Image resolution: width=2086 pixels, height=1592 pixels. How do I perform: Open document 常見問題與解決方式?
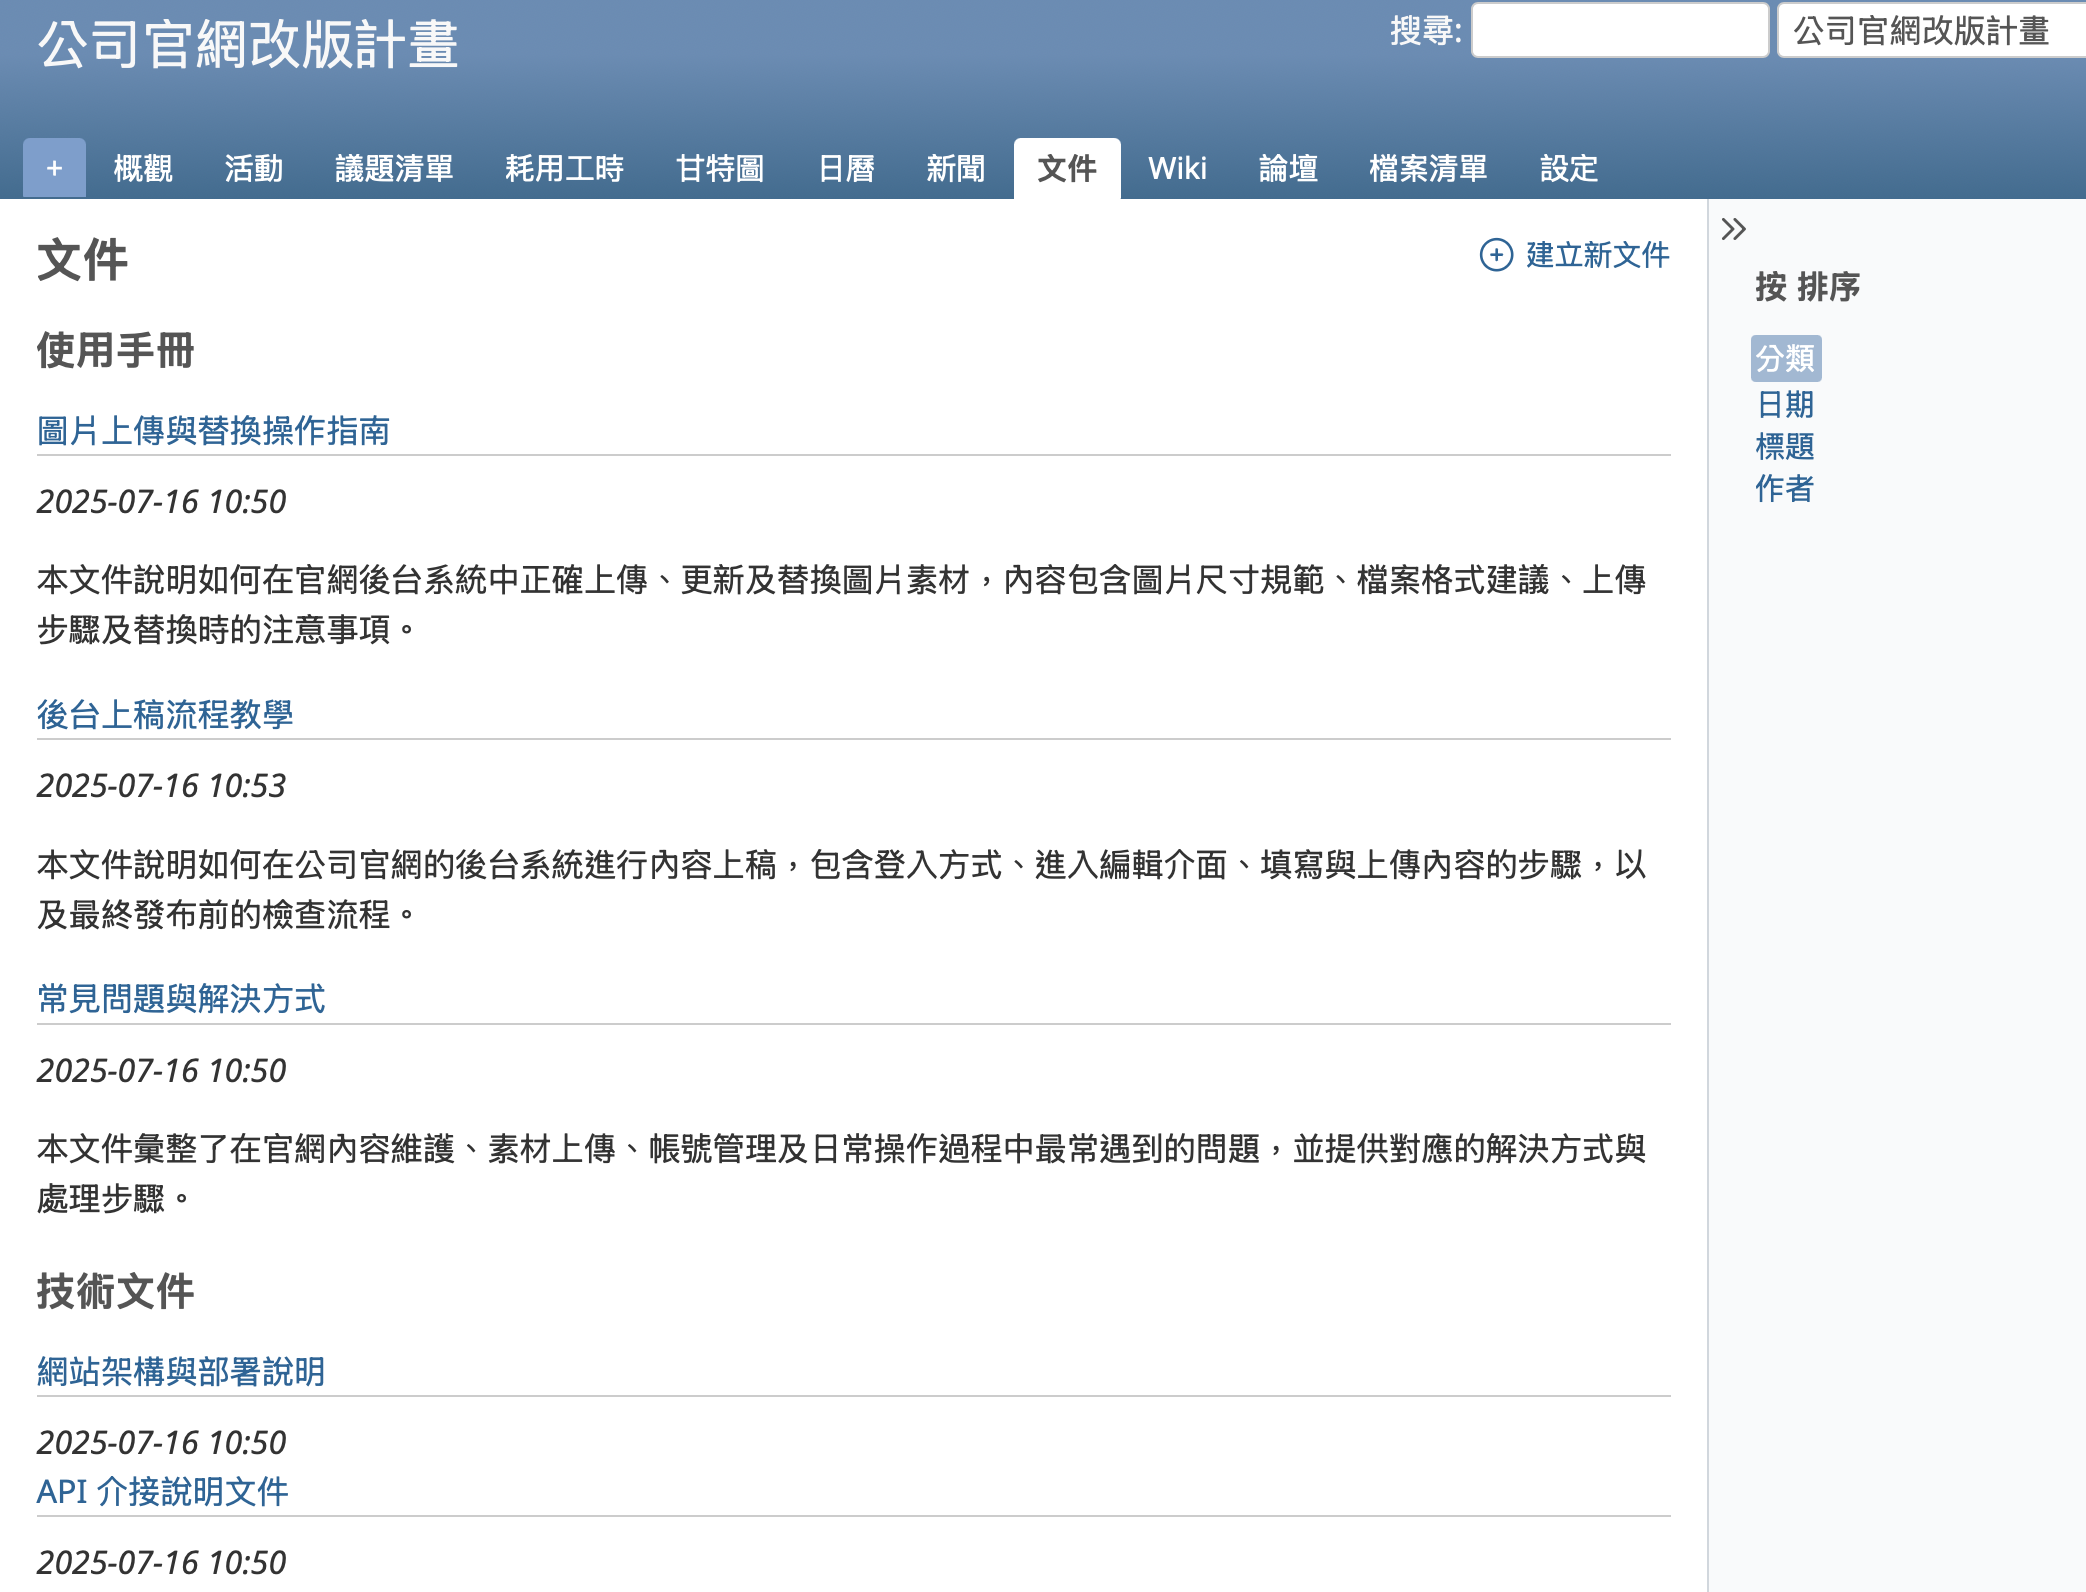181,999
